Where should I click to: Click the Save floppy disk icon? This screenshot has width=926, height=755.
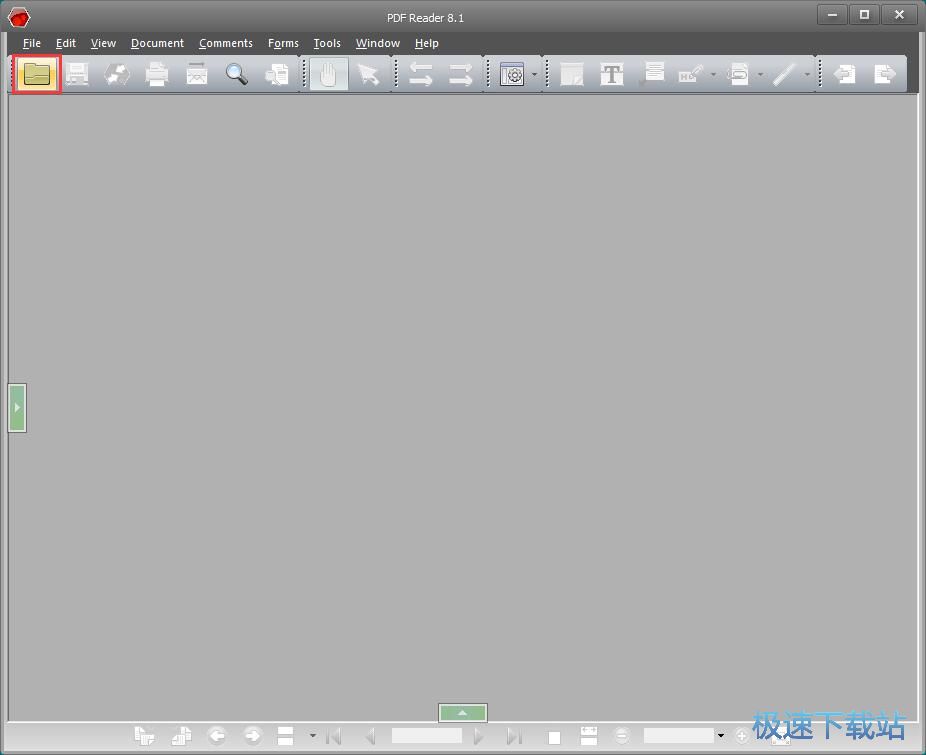point(77,74)
